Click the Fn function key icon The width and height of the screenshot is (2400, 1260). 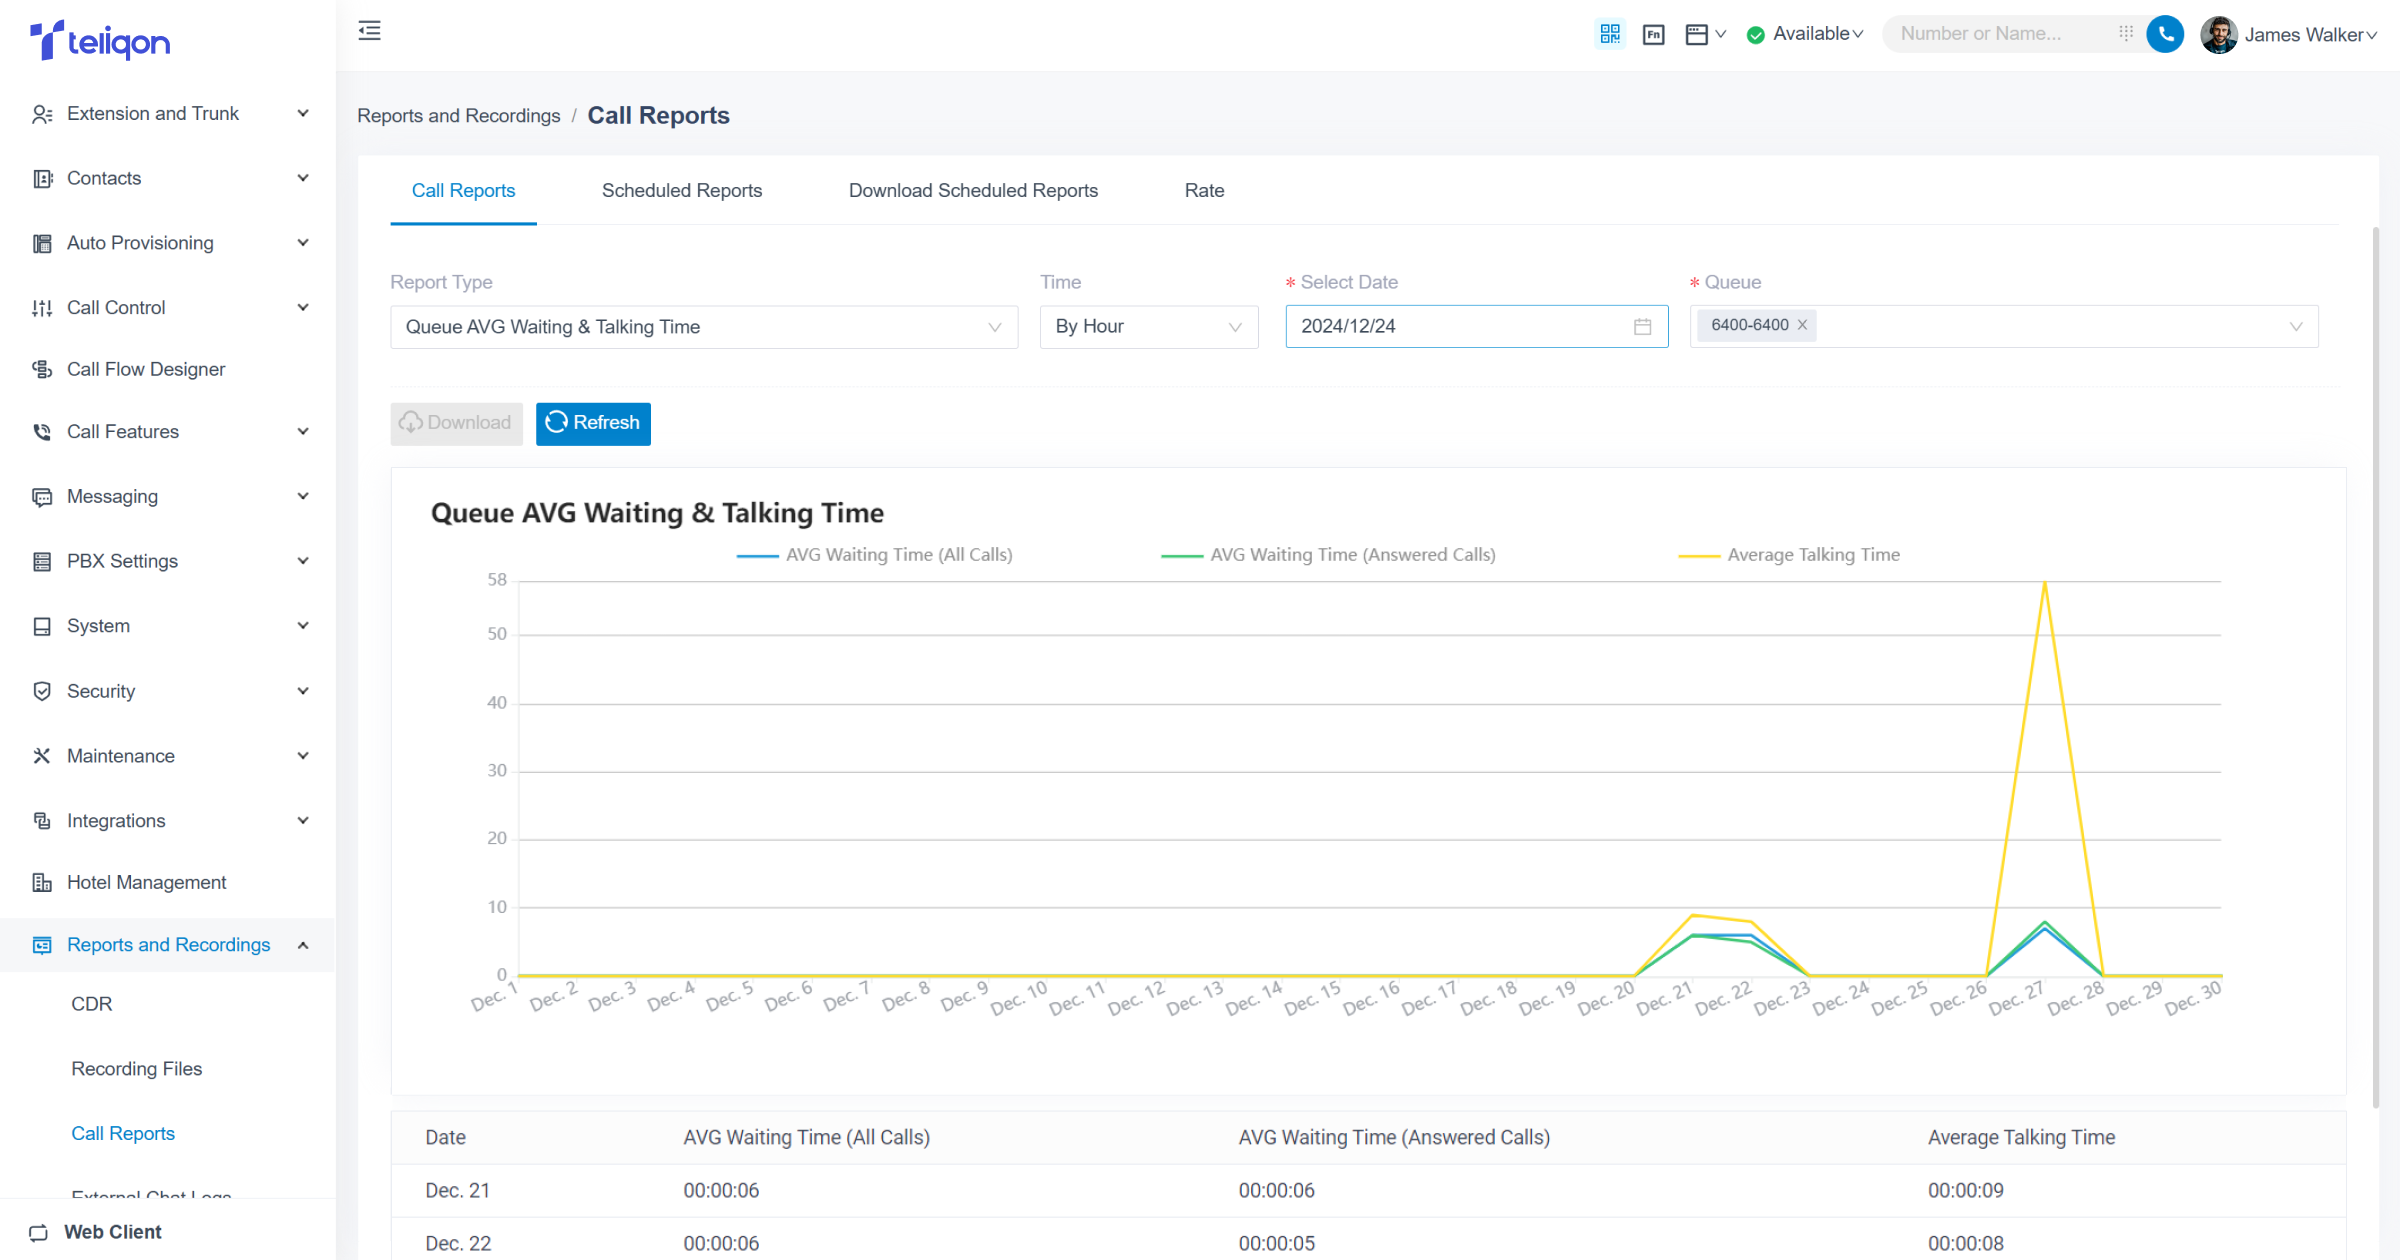[1653, 34]
